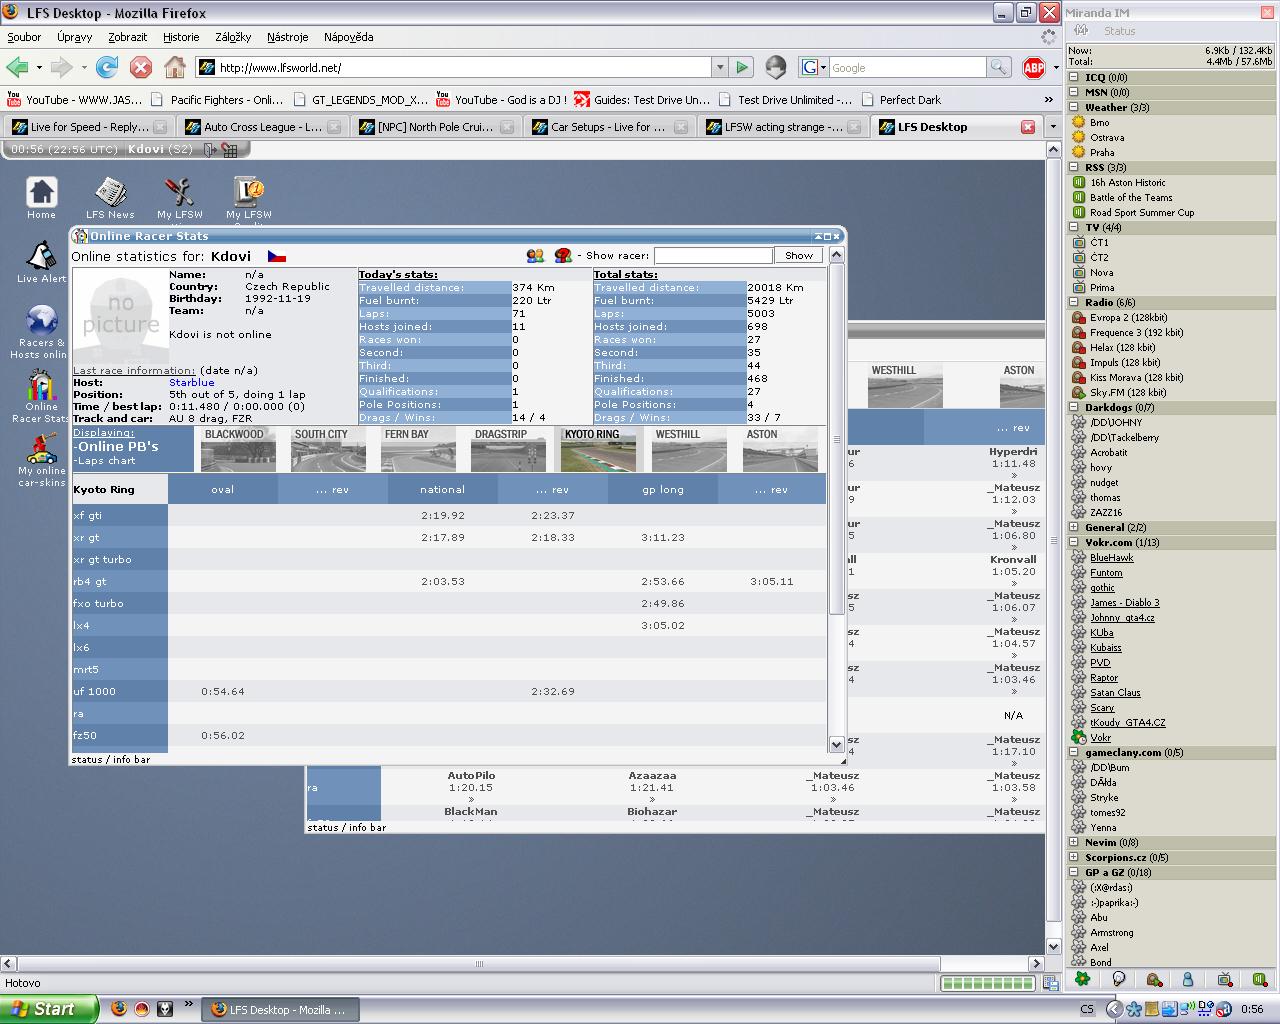1280x1024 pixels.
Task: Click the red helmet icon near Show racer
Action: [x=563, y=256]
